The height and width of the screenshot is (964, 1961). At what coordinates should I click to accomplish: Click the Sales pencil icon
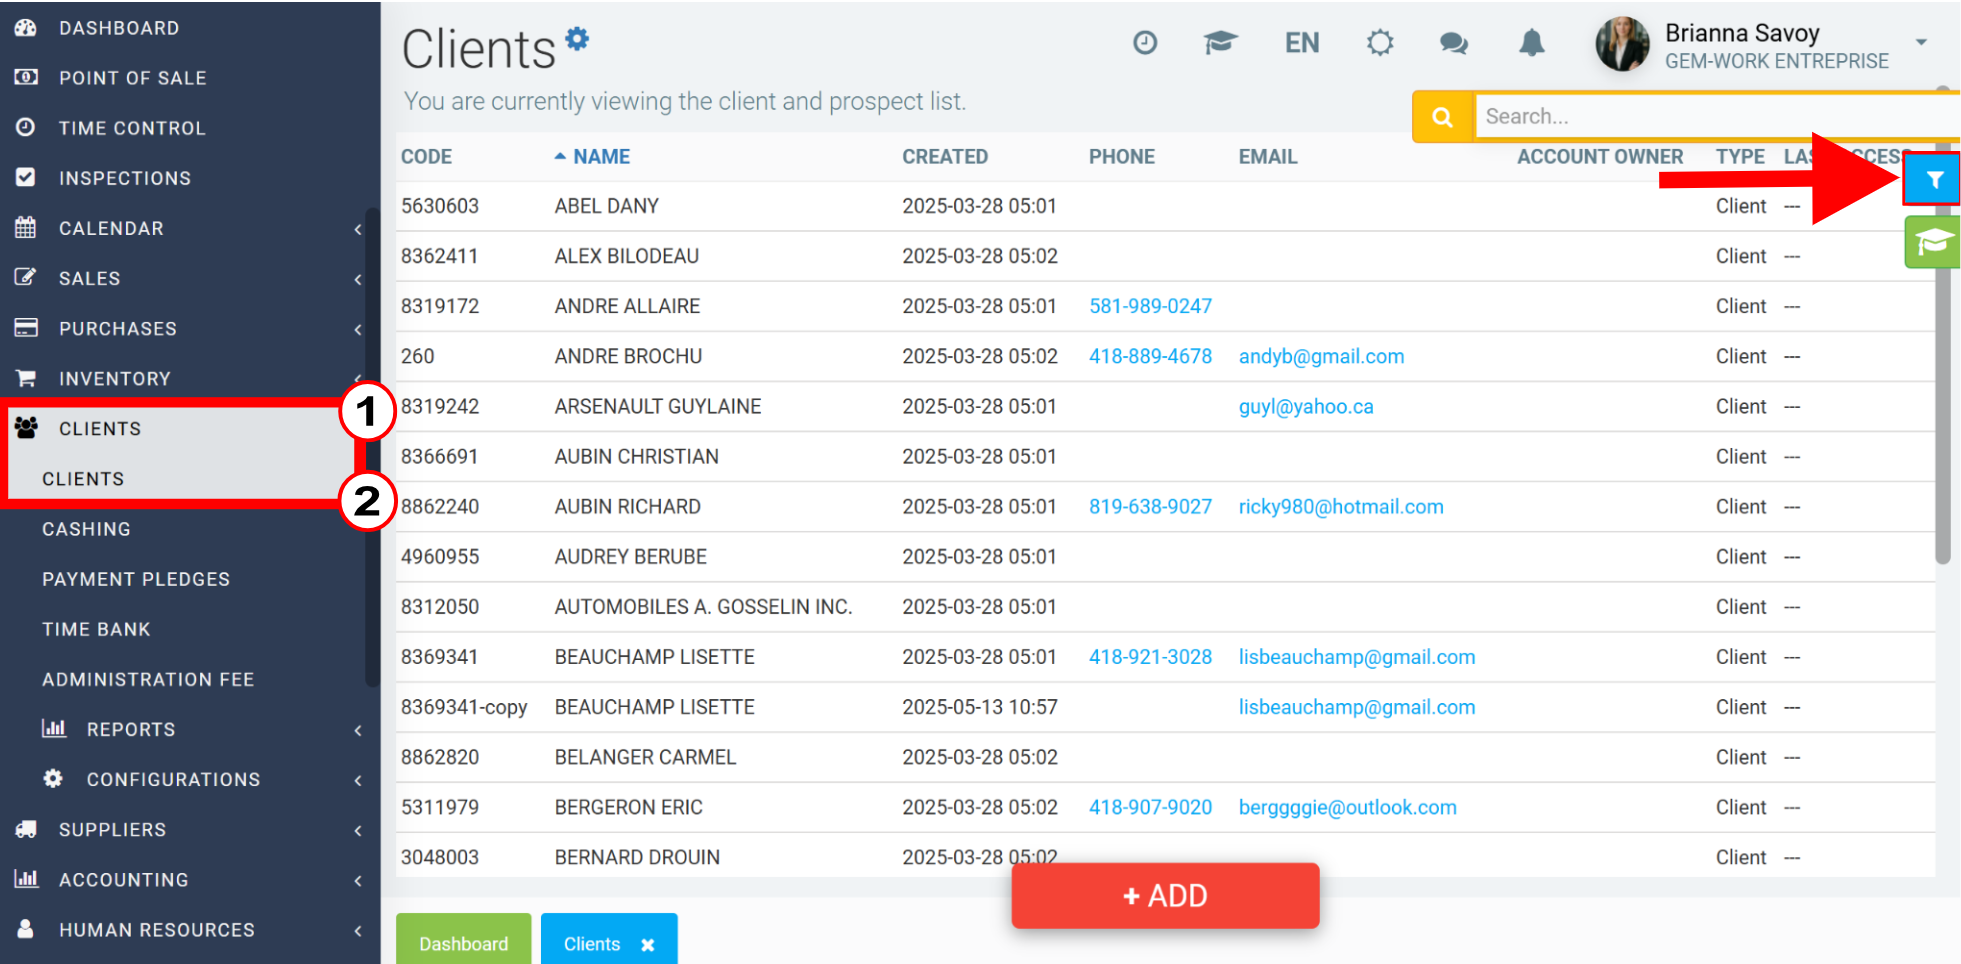point(26,277)
